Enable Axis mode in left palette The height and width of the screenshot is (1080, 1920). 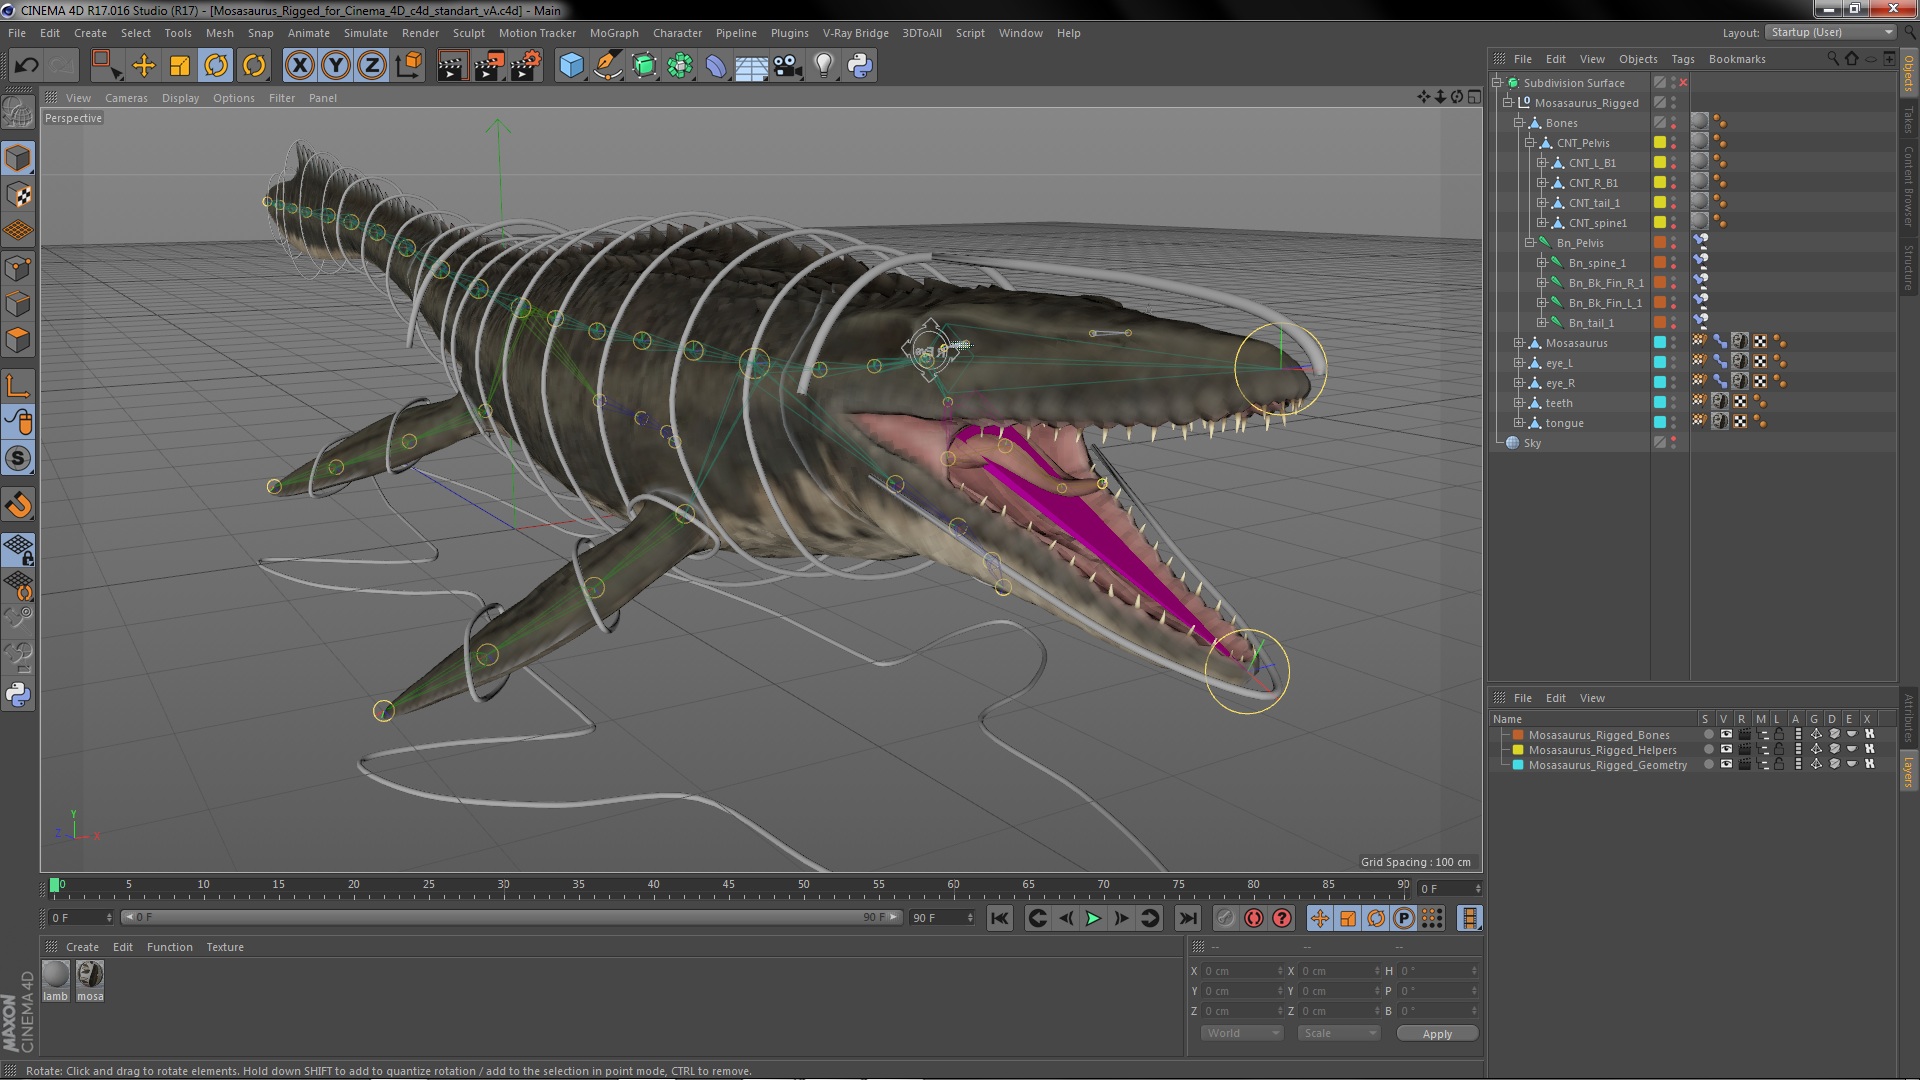pos(18,386)
